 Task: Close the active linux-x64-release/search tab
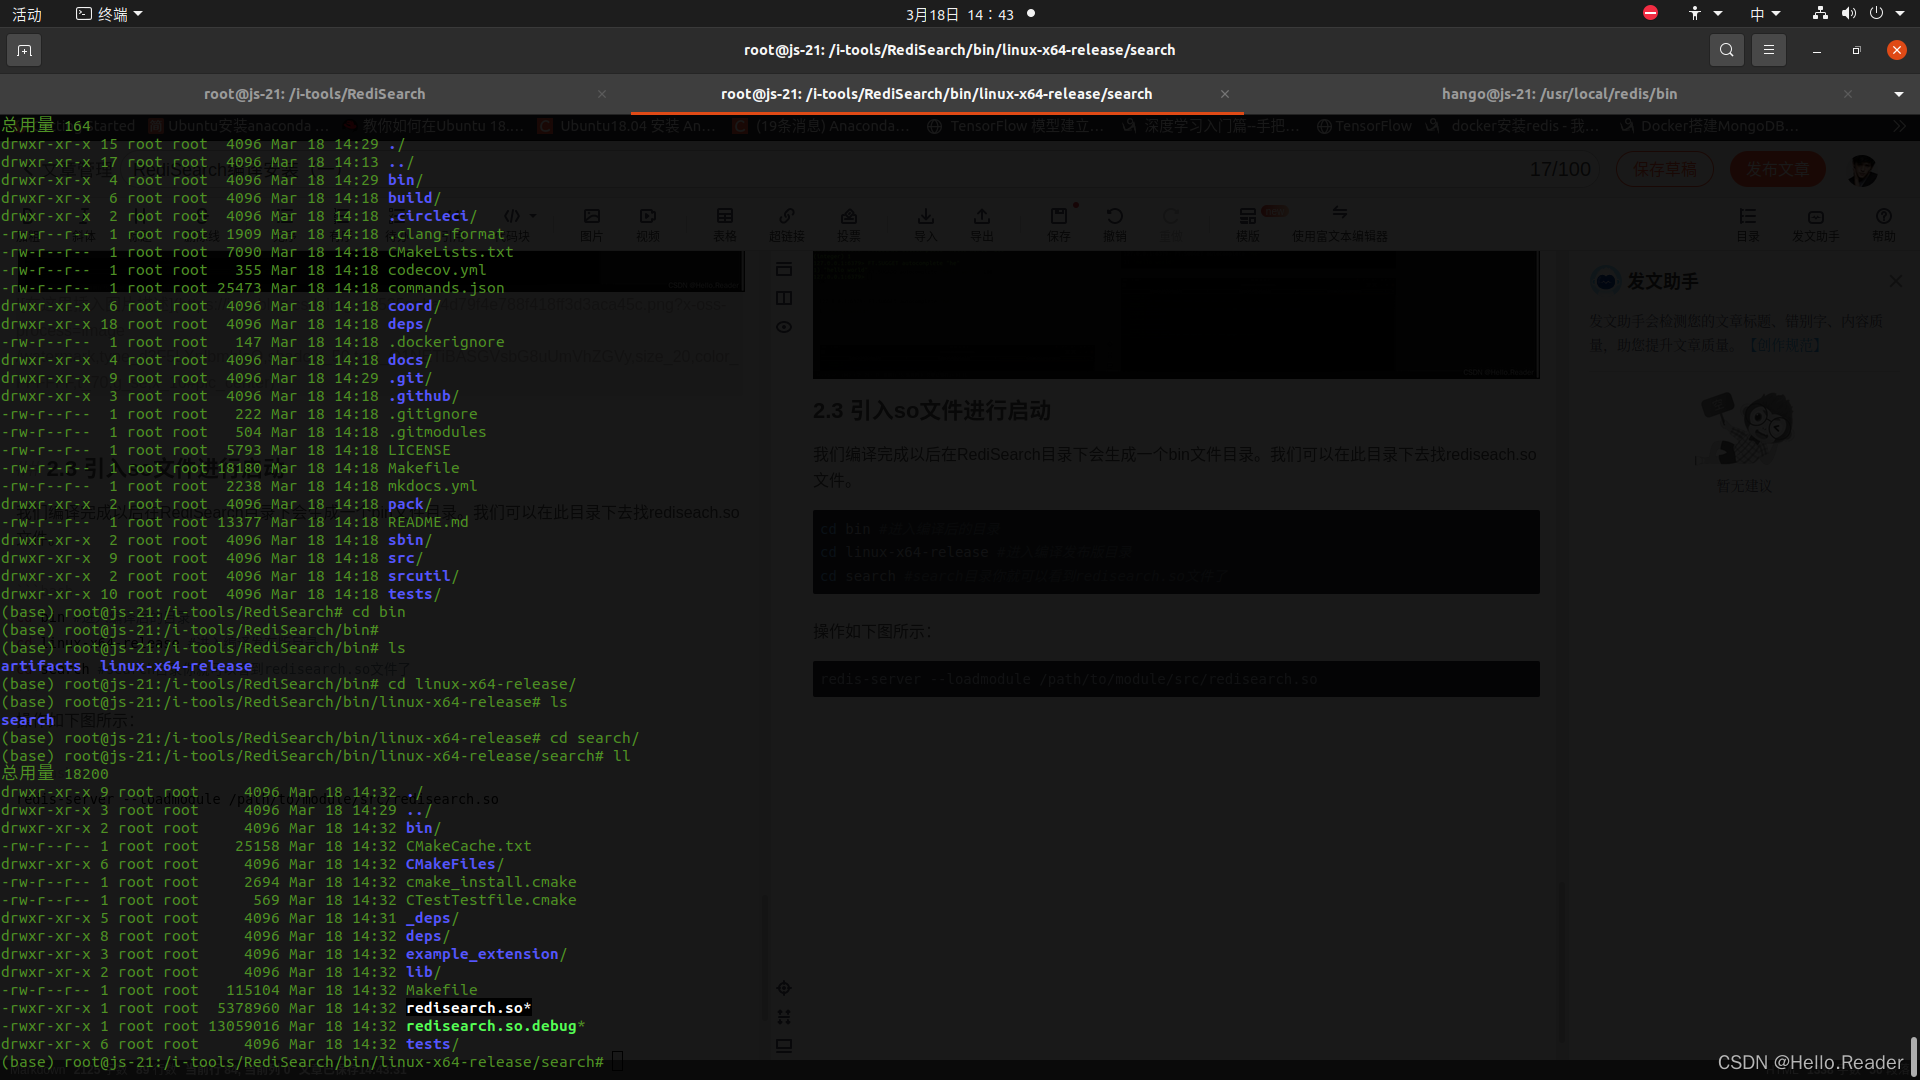click(1225, 94)
